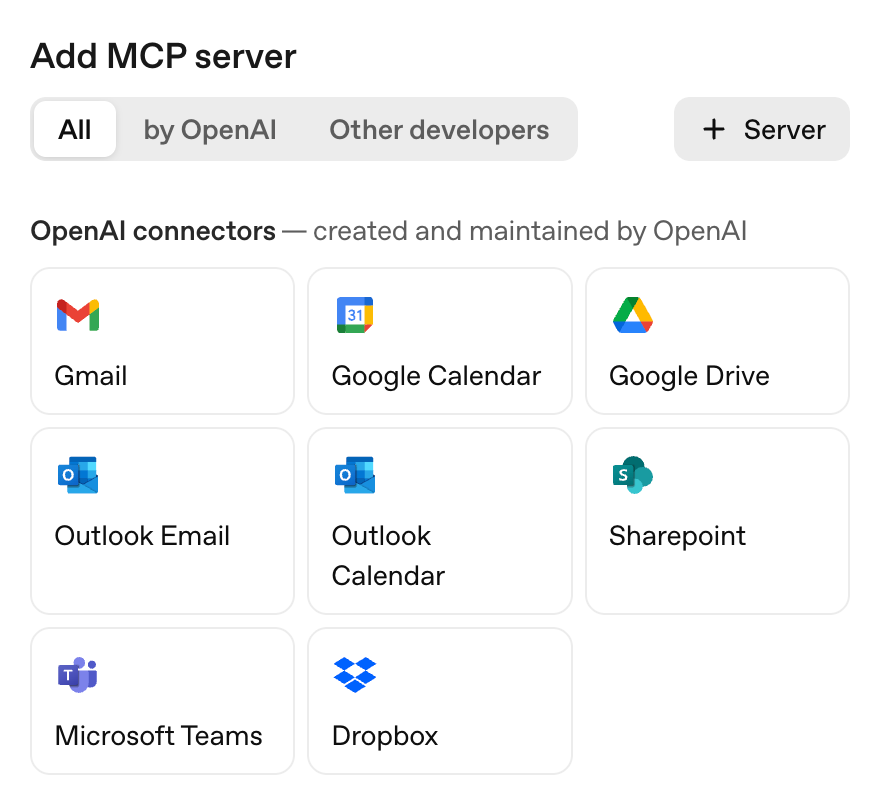Click the Add MCP server title

163,56
